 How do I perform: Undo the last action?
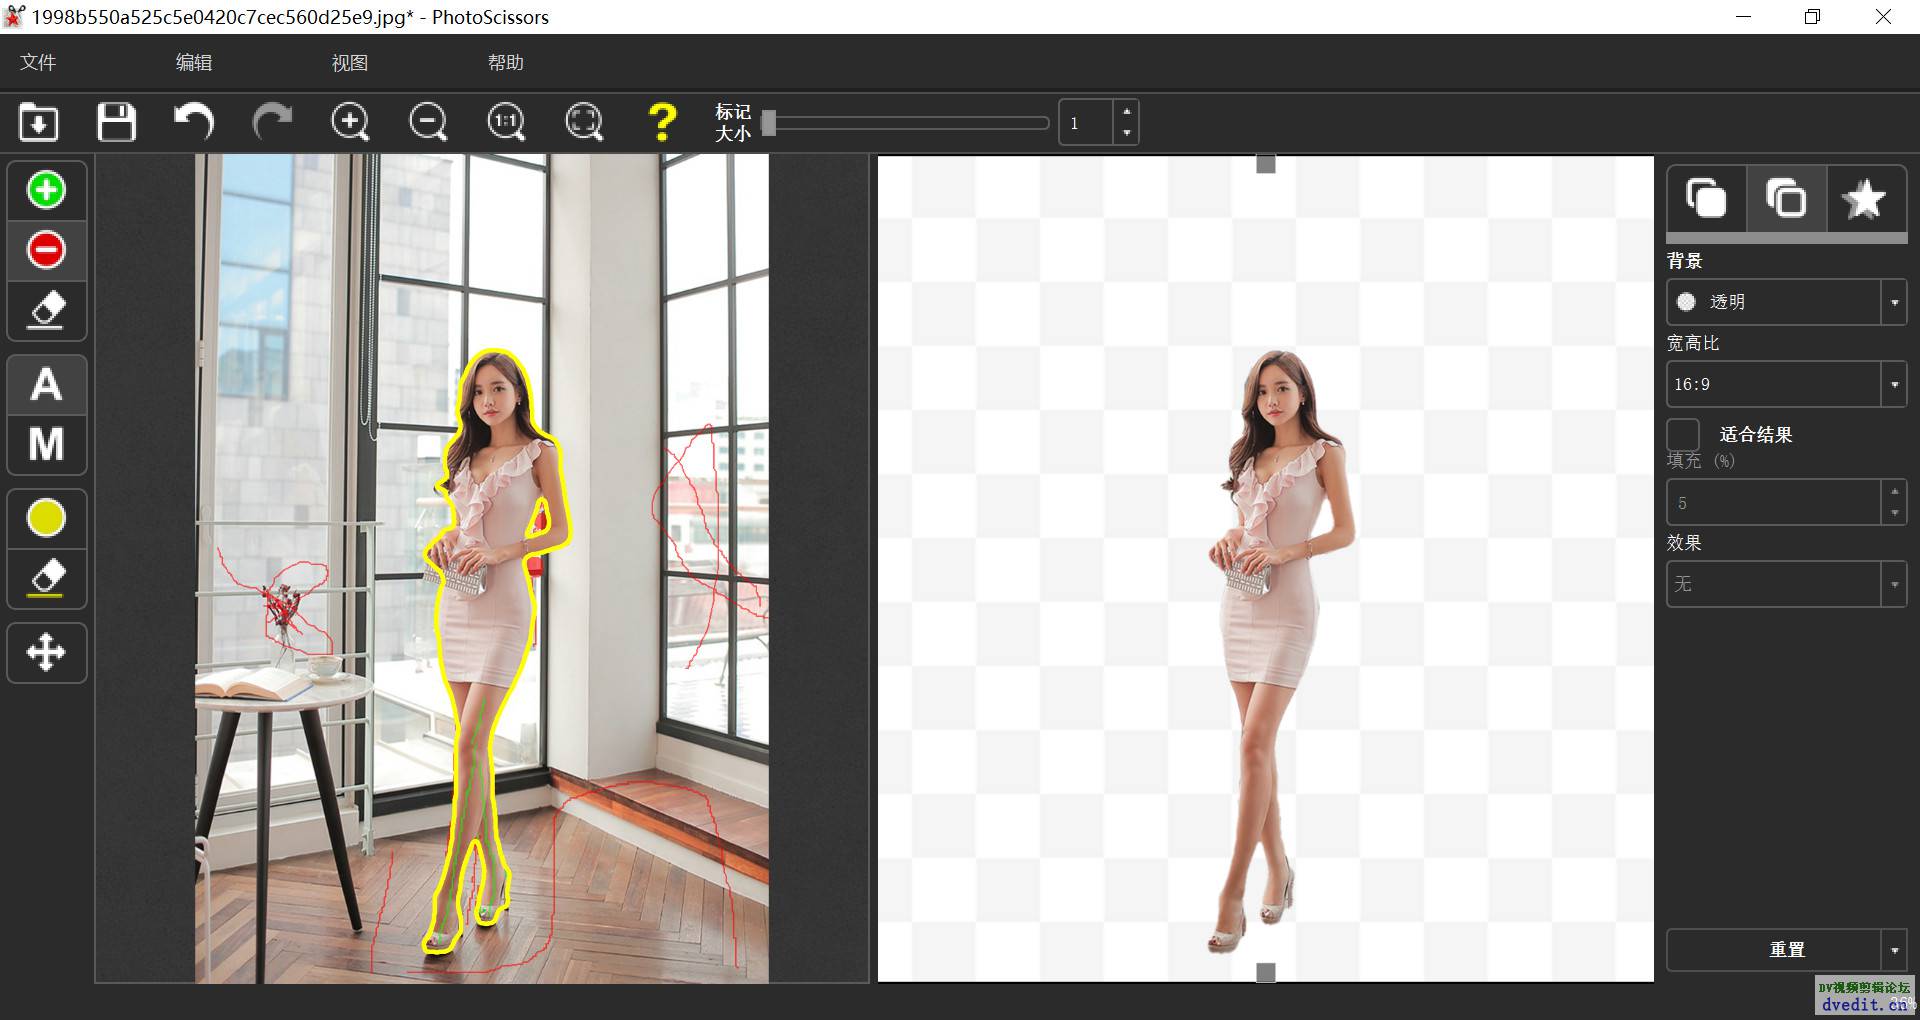click(194, 123)
